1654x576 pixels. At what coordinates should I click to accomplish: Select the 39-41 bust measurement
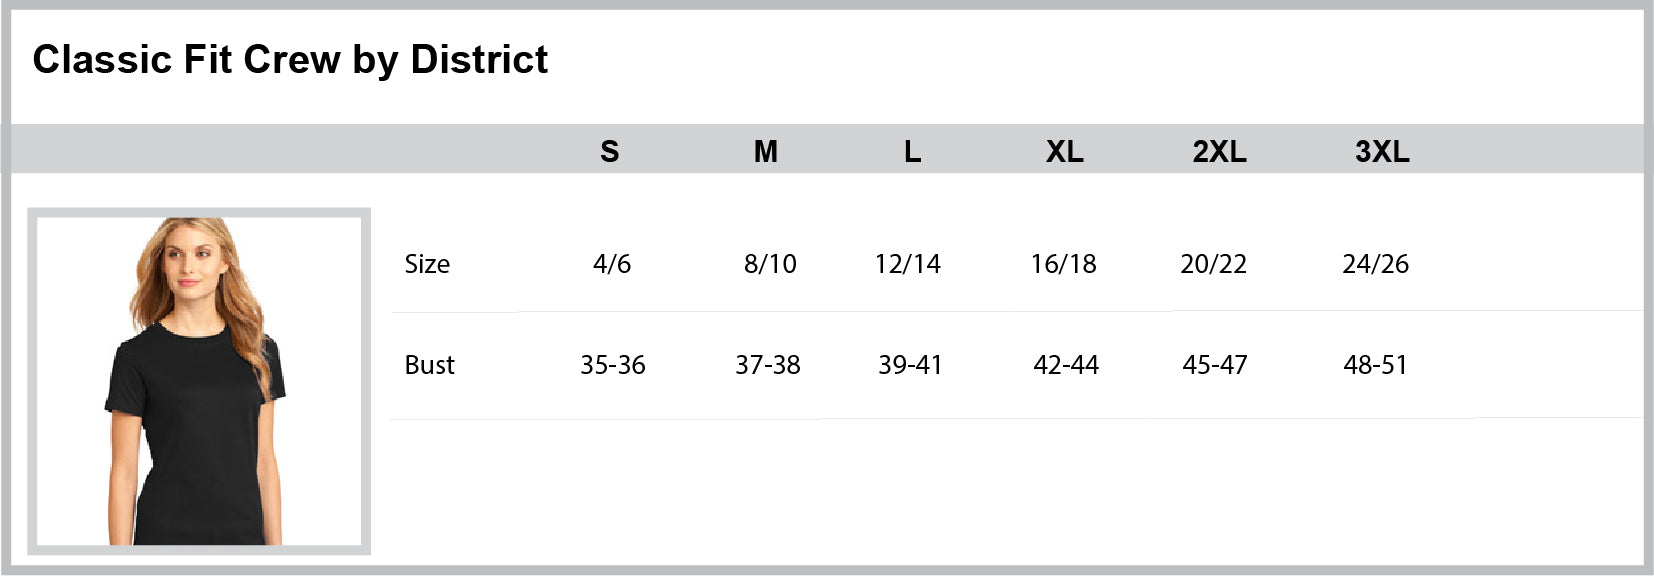pos(910,365)
